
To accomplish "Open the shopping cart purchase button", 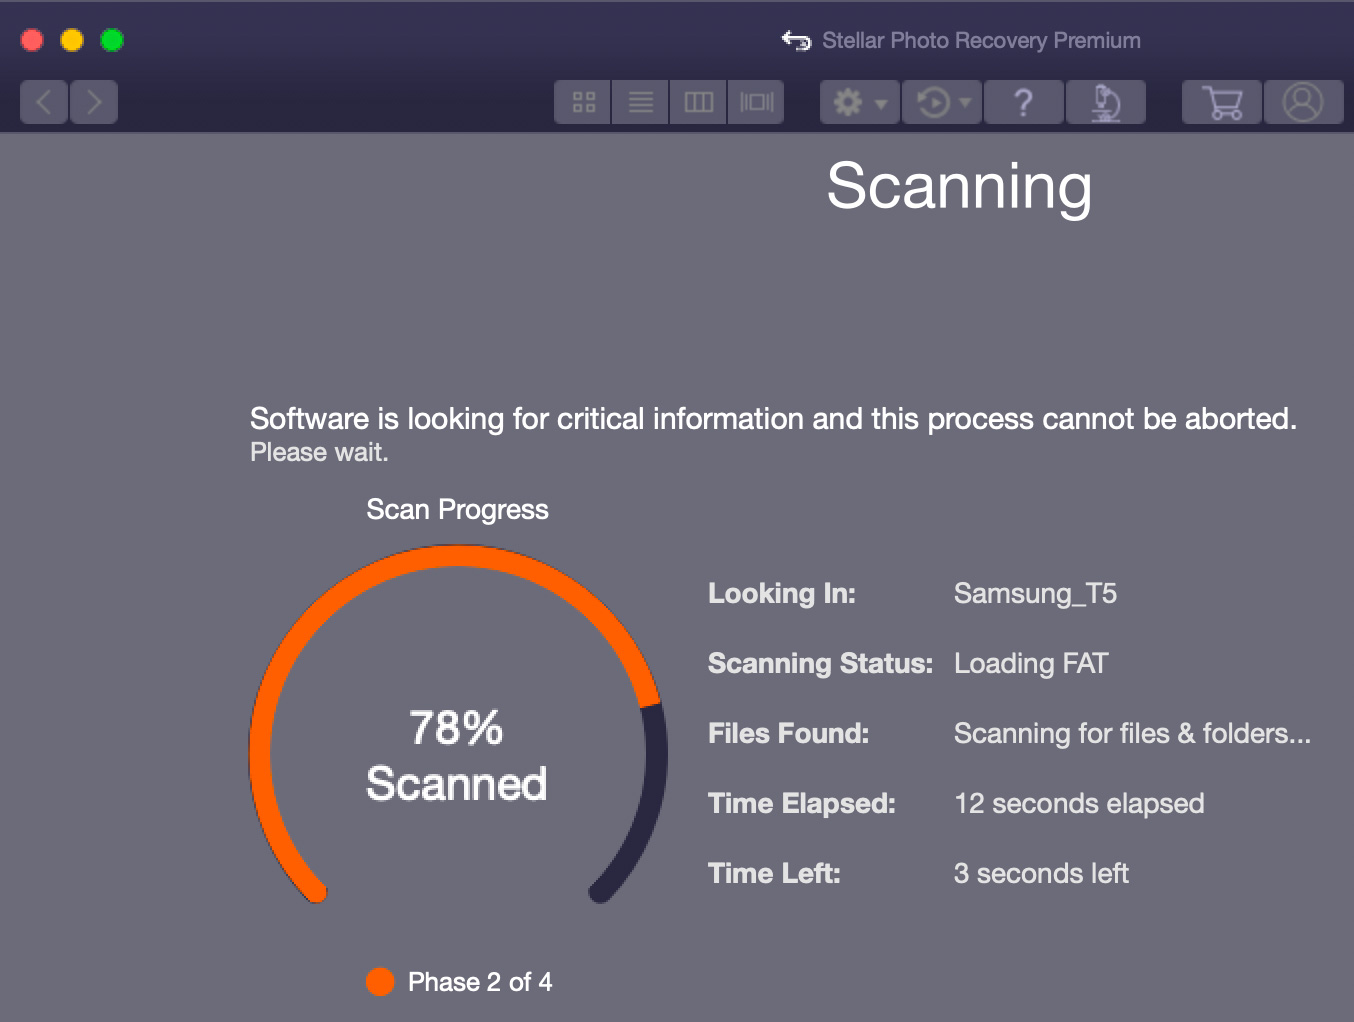I will [x=1222, y=102].
